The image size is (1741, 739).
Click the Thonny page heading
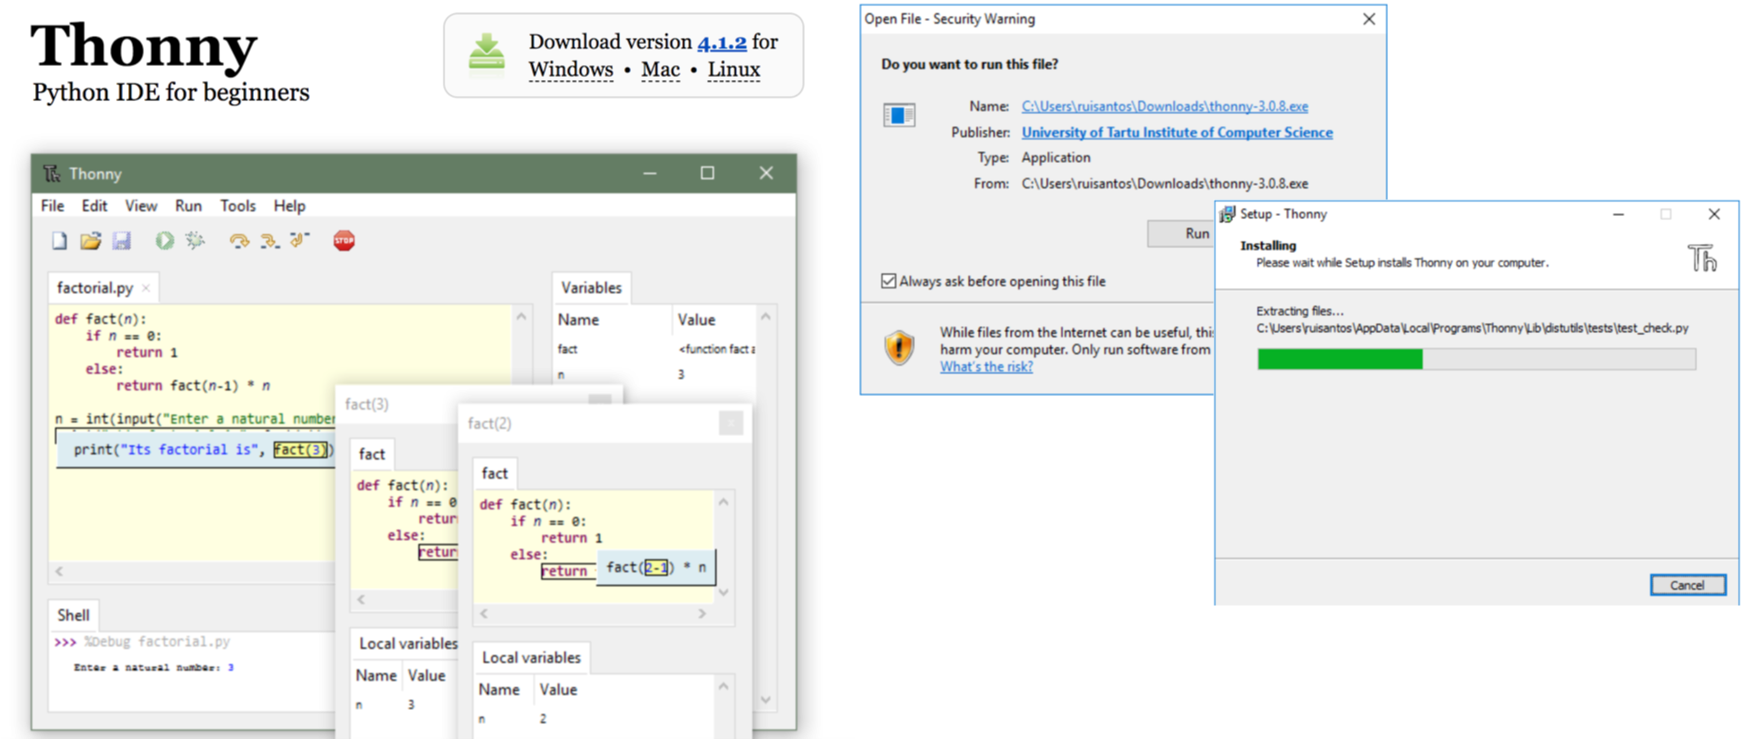[x=144, y=46]
